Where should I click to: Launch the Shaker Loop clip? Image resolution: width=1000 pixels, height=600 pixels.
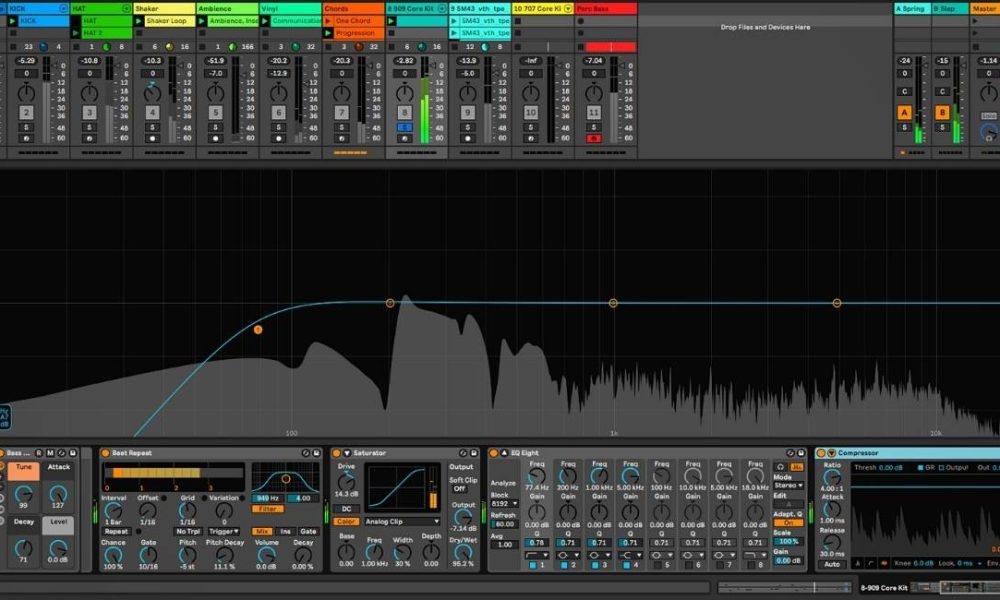(x=139, y=21)
